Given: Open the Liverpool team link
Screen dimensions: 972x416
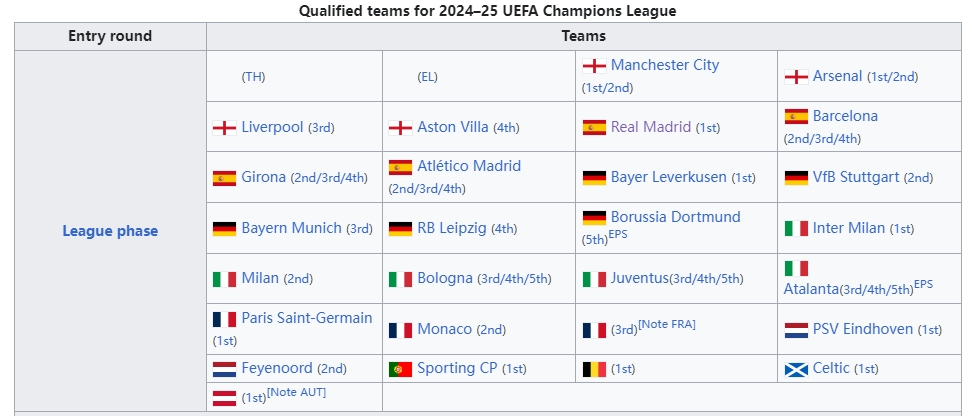Looking at the screenshot, I should (x=272, y=127).
